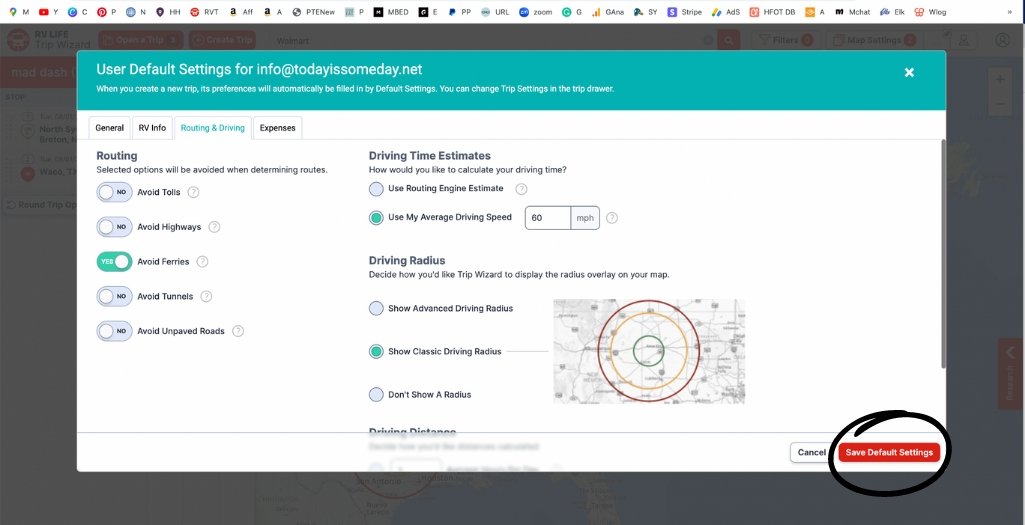The image size is (1025, 525).
Task: Click the help icon next to Avoid Tunnels
Action: click(207, 296)
